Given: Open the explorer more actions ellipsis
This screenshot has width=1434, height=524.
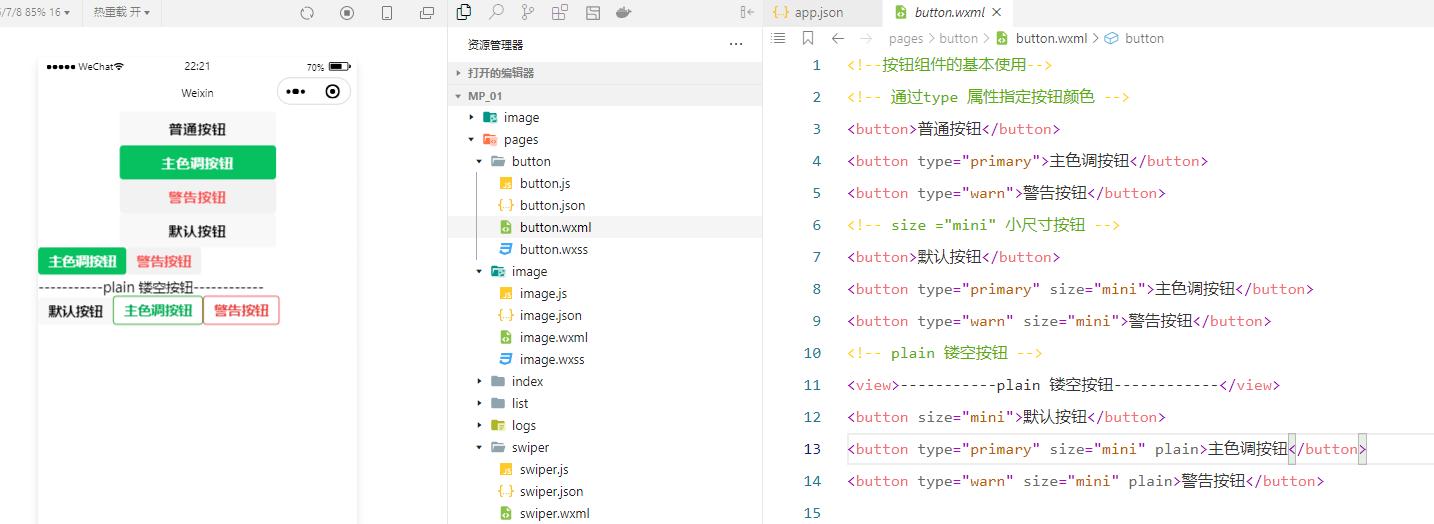Looking at the screenshot, I should [736, 45].
